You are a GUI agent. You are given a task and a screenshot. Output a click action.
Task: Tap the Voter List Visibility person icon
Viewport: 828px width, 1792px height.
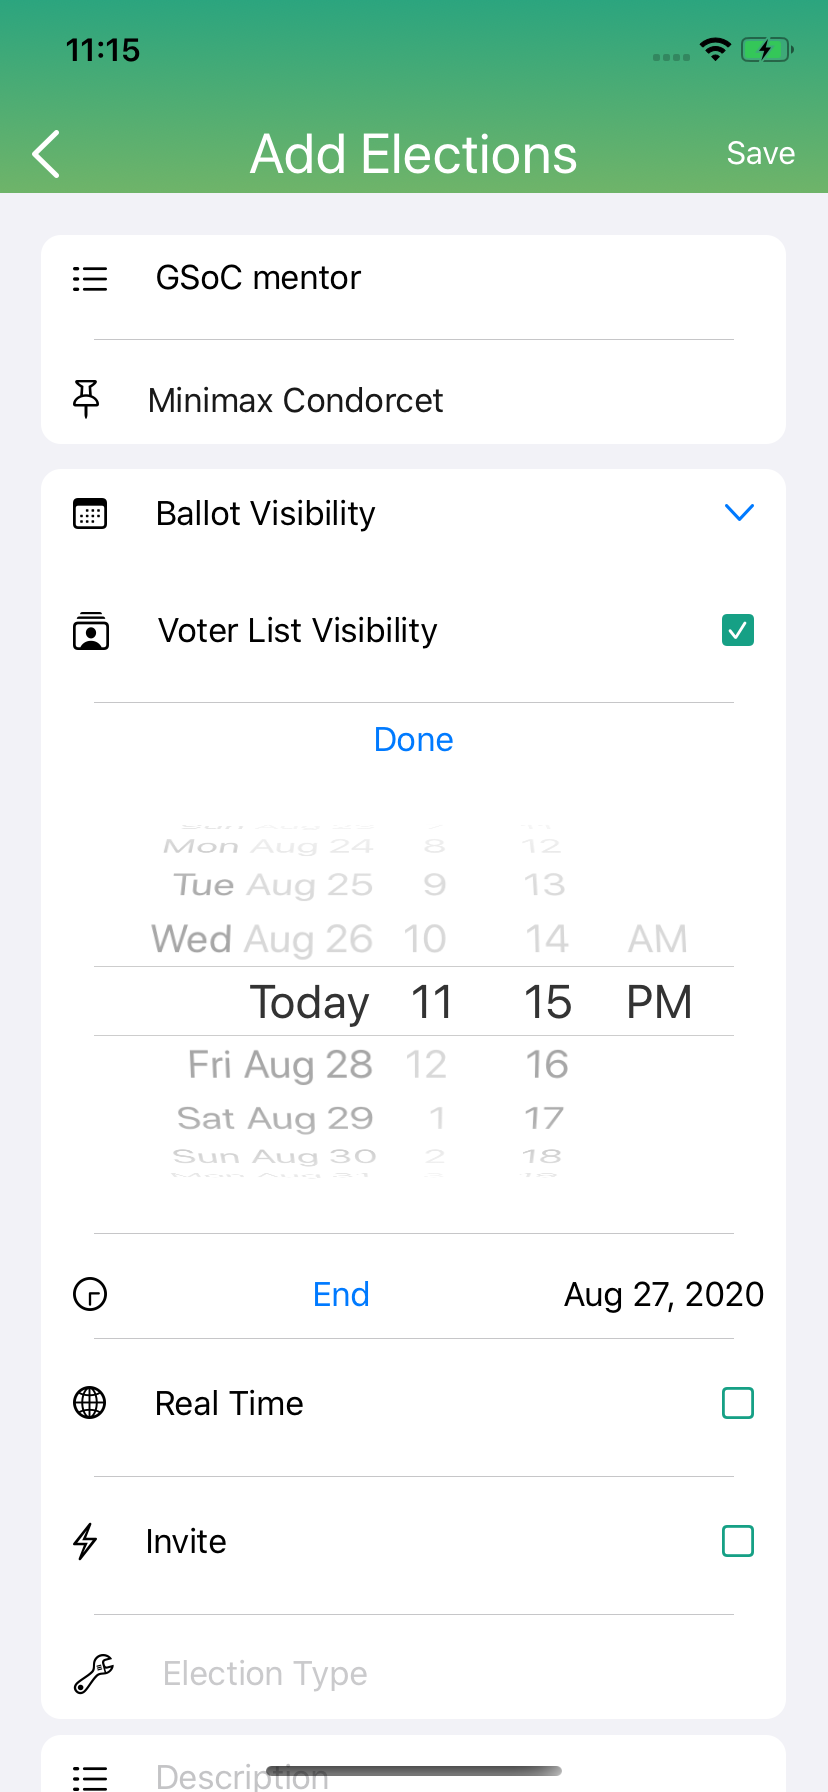coord(91,632)
